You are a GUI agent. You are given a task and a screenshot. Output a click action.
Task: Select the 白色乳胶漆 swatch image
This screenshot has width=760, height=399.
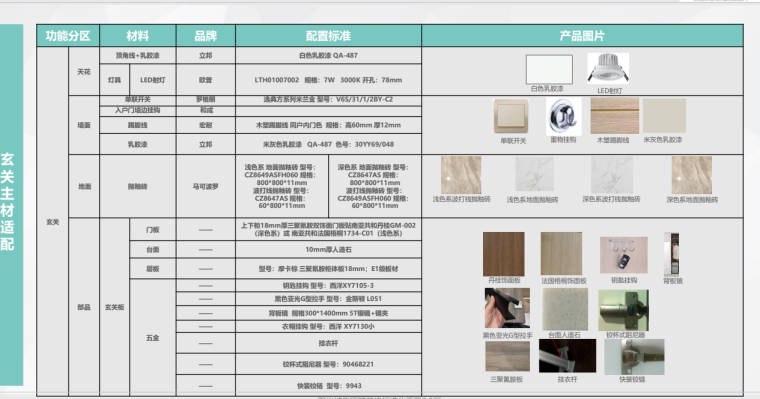(549, 69)
